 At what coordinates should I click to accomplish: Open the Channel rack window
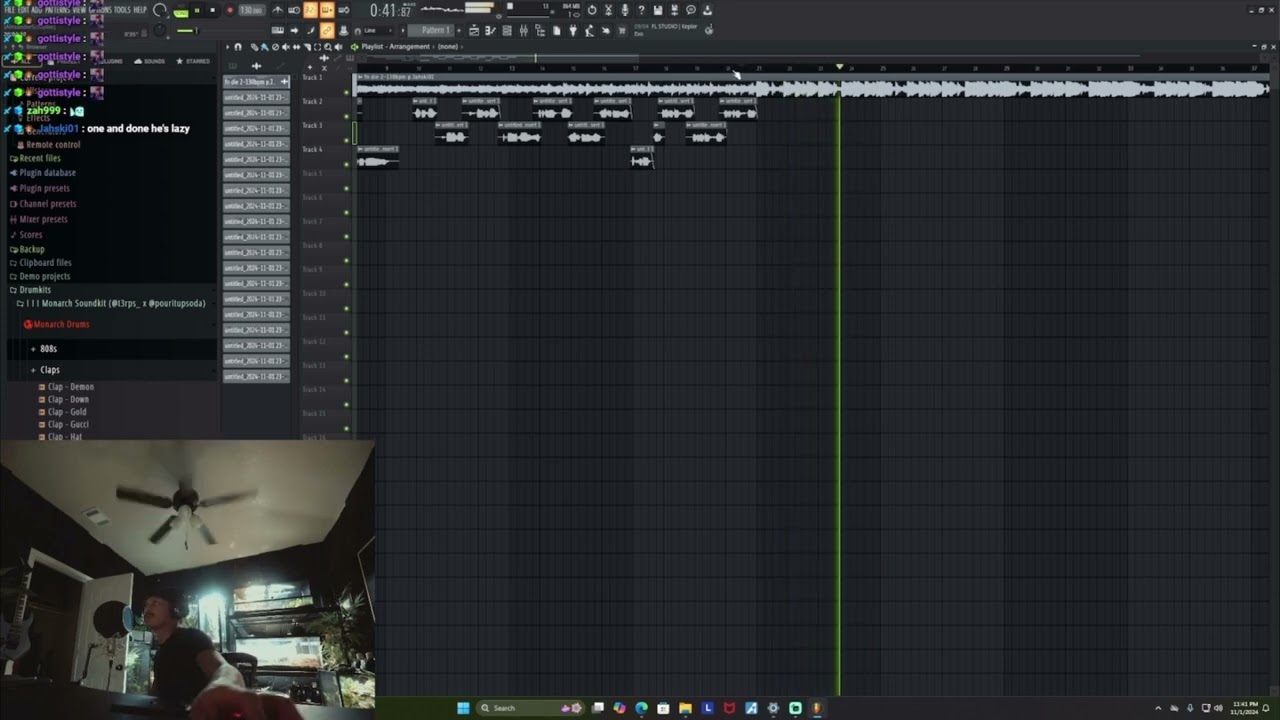[507, 30]
